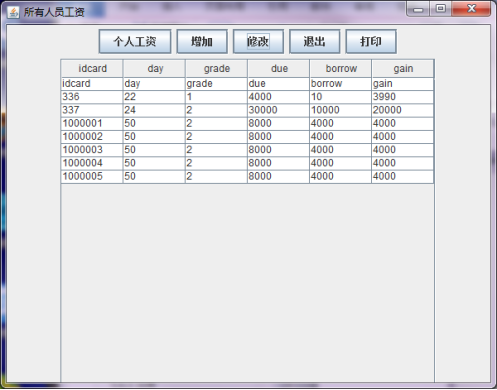
Task: Click the day column header
Action: pyautogui.click(x=154, y=69)
